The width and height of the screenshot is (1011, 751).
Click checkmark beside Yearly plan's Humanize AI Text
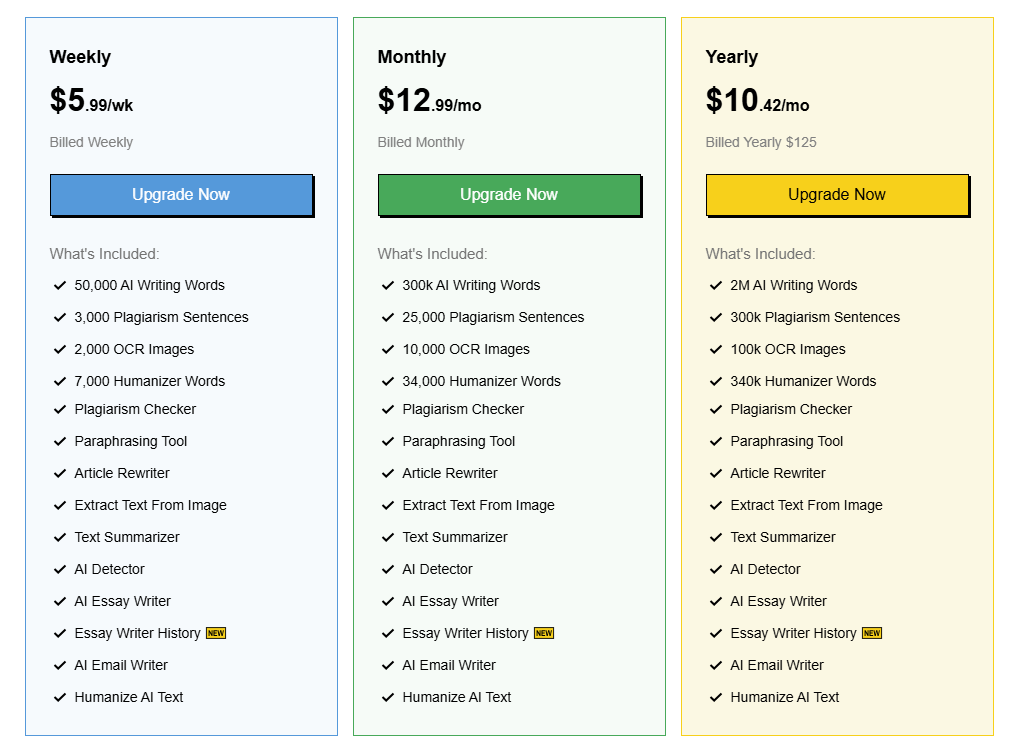point(716,697)
